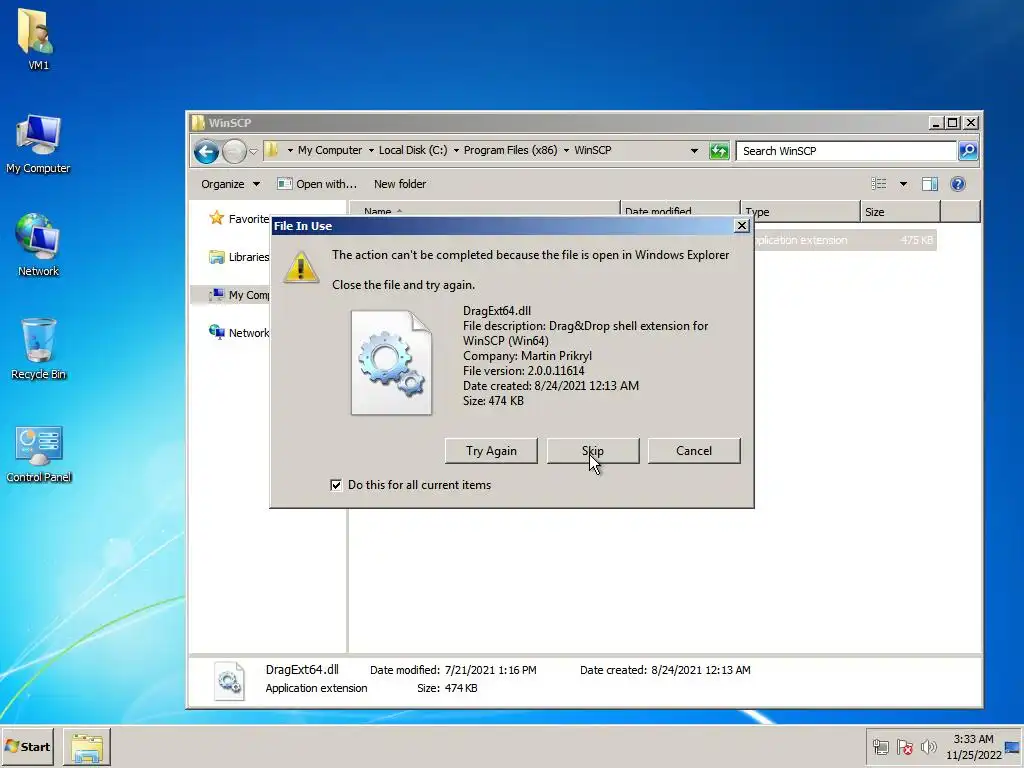Image resolution: width=1024 pixels, height=768 pixels.
Task: Click the Try Again button
Action: click(491, 451)
